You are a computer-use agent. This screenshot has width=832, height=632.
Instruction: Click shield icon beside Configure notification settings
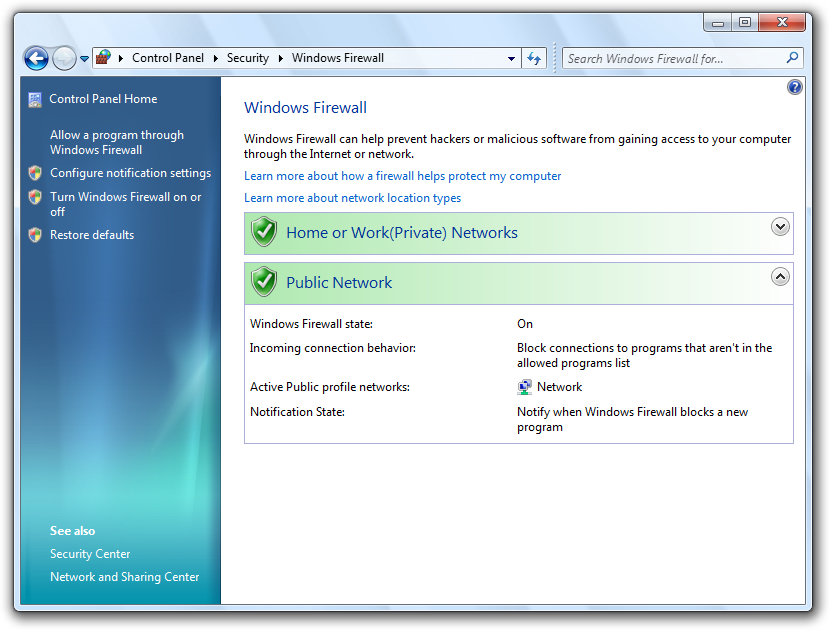(x=35, y=172)
